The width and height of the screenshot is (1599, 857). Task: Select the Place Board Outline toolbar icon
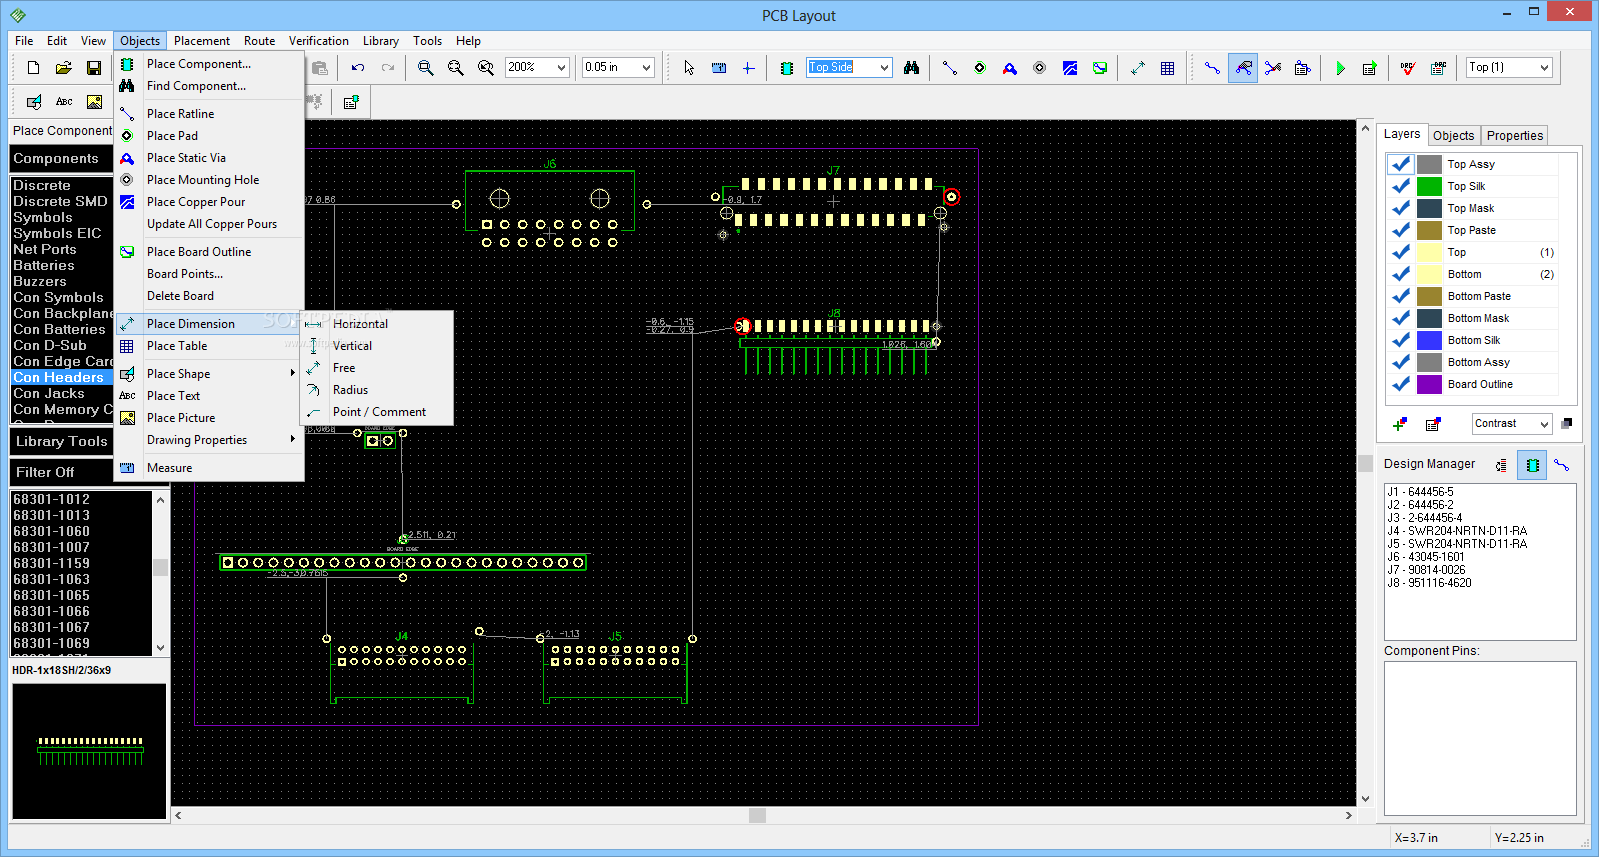1099,68
